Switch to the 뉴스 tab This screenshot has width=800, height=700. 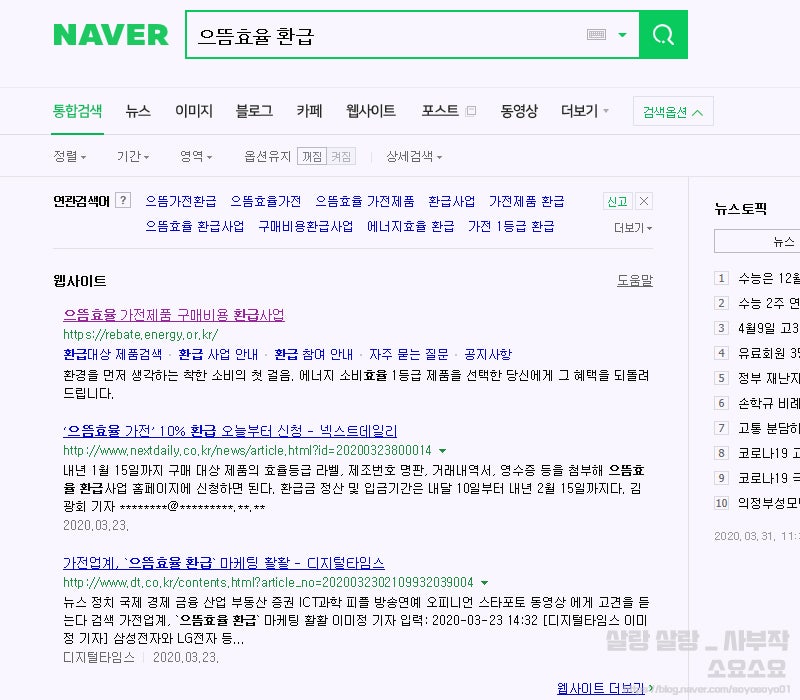tap(138, 111)
